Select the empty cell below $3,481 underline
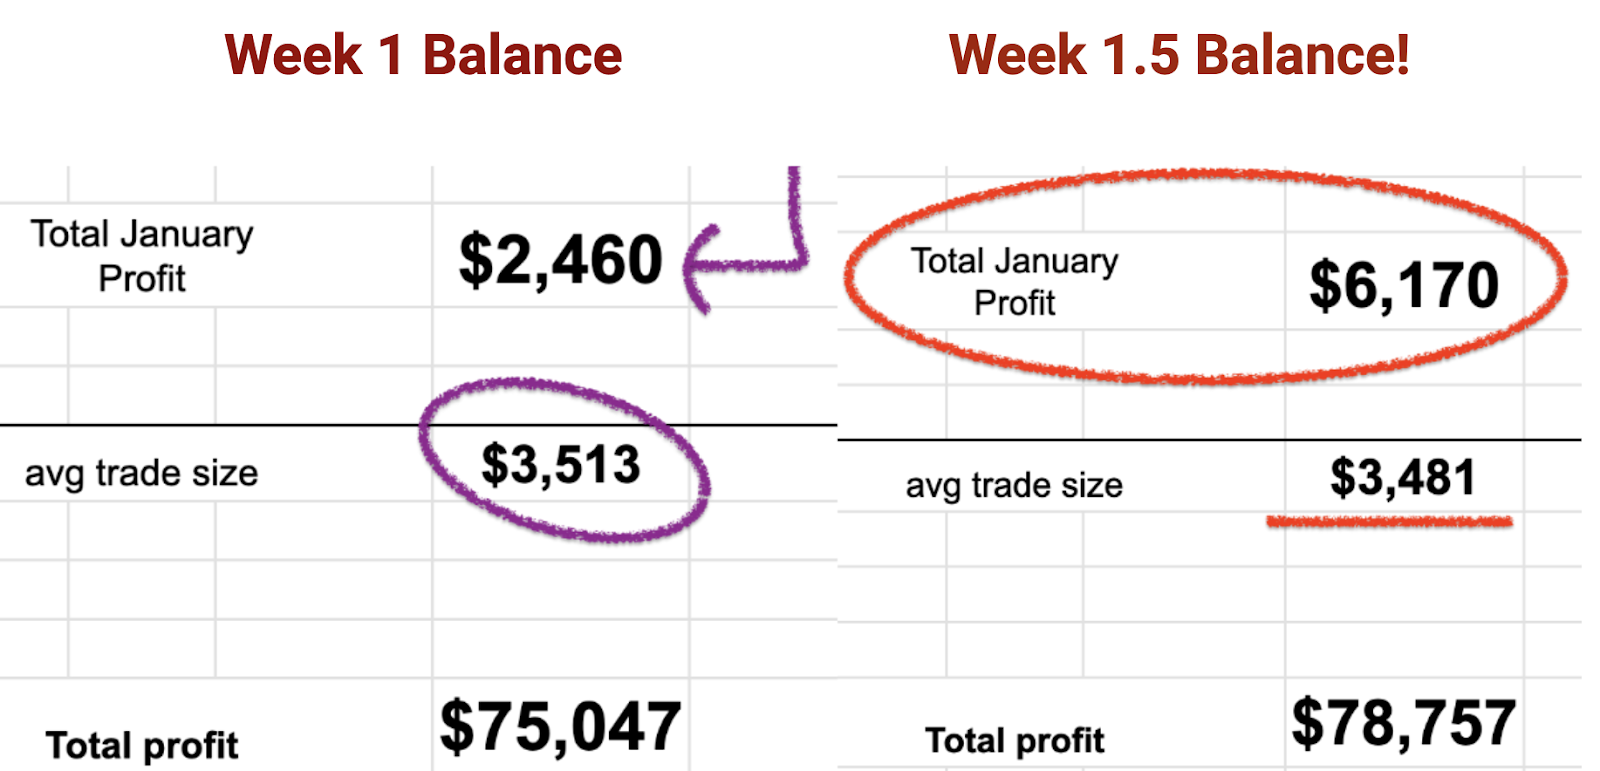Image resolution: width=1600 pixels, height=771 pixels. click(1404, 539)
